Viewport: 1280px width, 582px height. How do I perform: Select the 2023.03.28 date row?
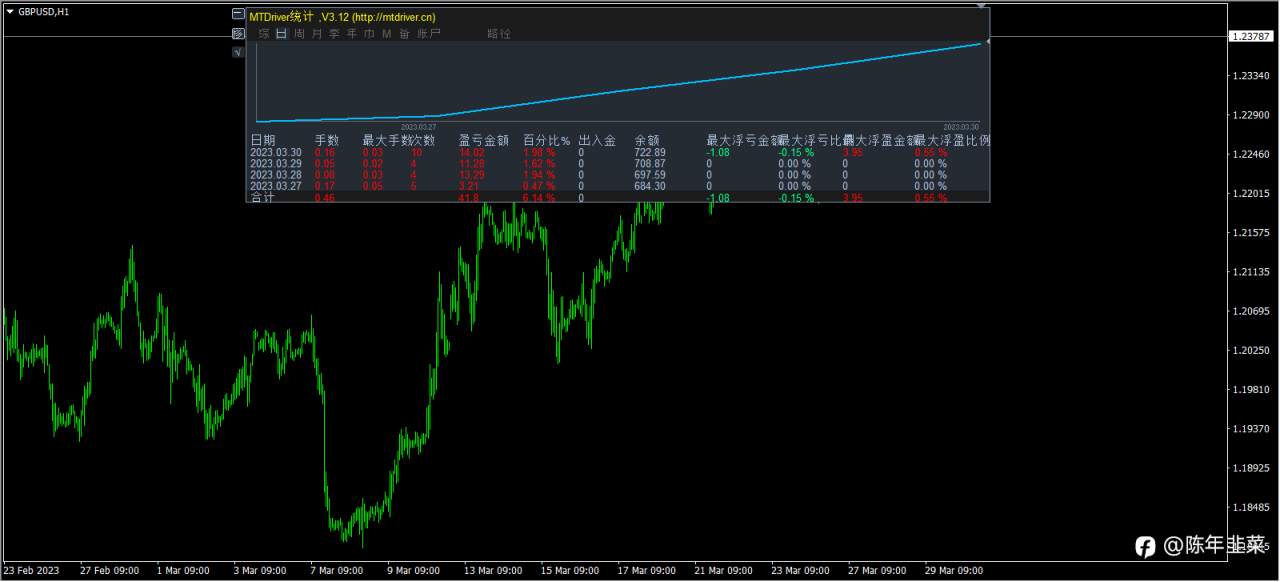[275, 175]
